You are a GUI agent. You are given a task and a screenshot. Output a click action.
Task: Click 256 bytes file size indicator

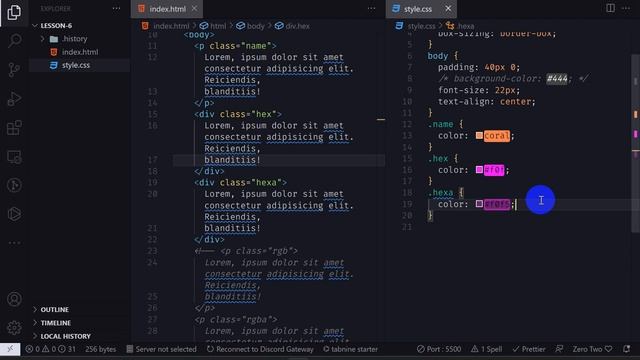[100, 349]
